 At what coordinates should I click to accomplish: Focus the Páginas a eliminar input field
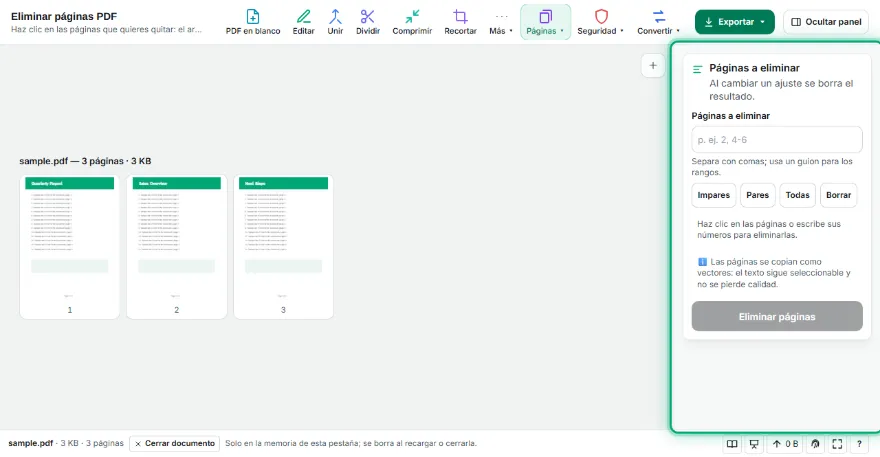pos(777,140)
